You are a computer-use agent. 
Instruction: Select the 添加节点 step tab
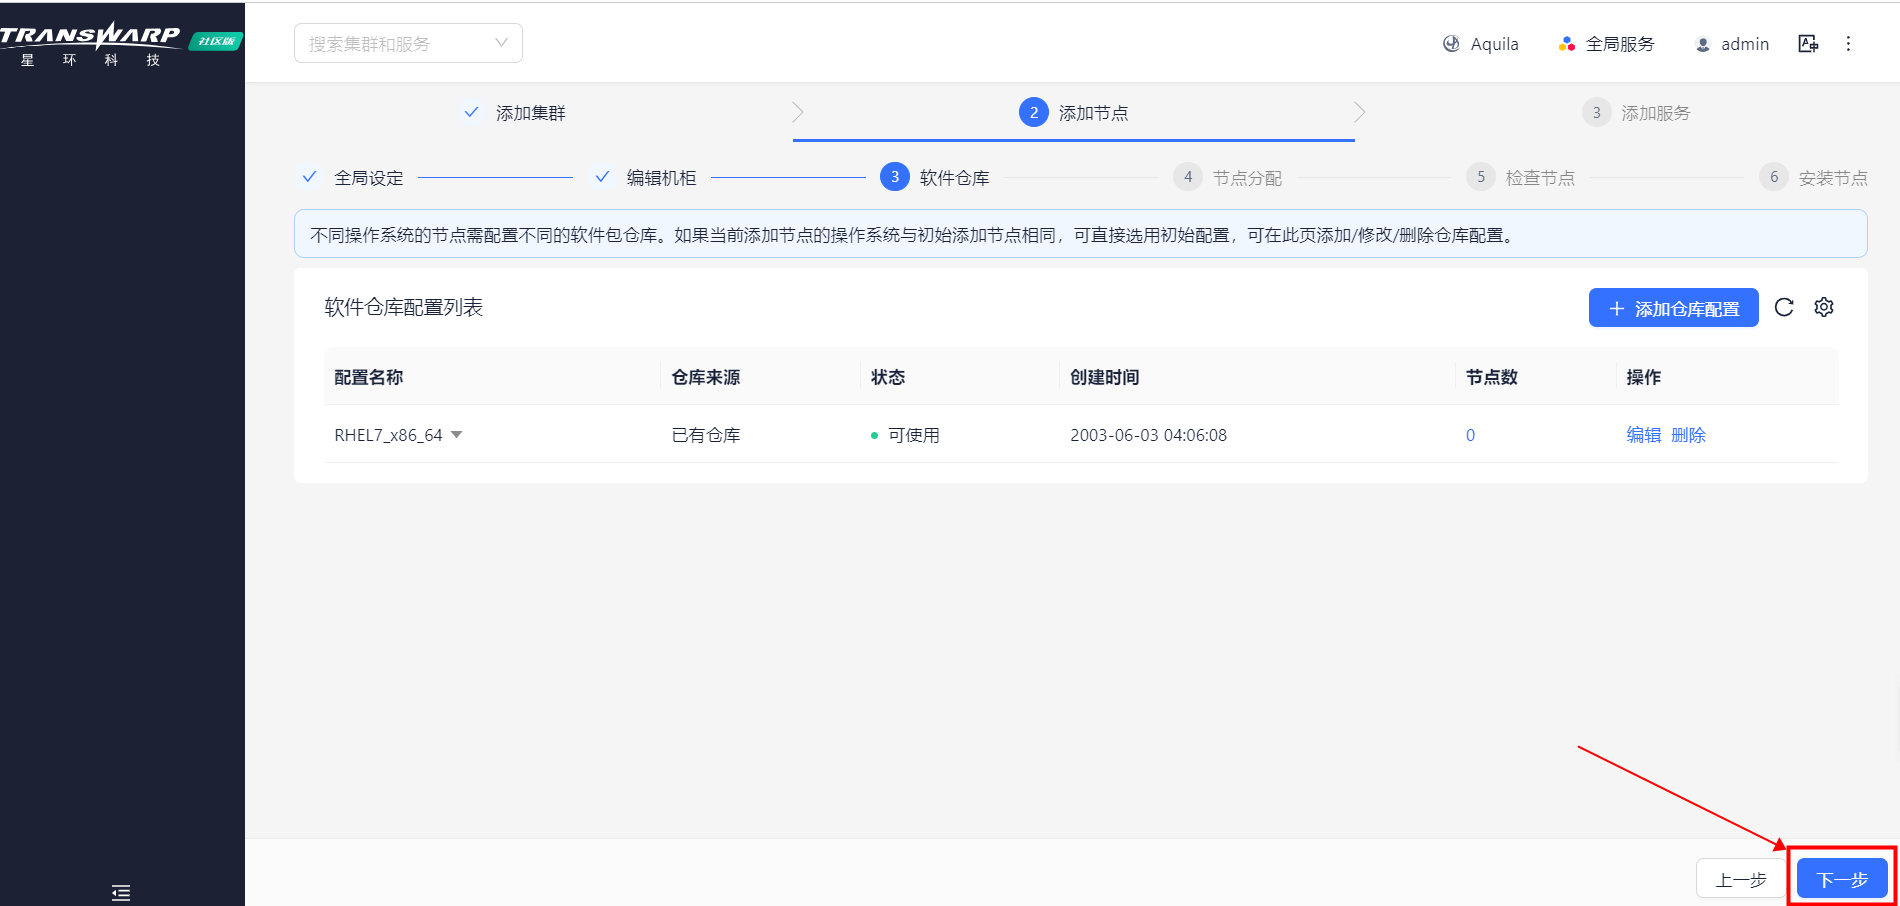tap(1074, 113)
